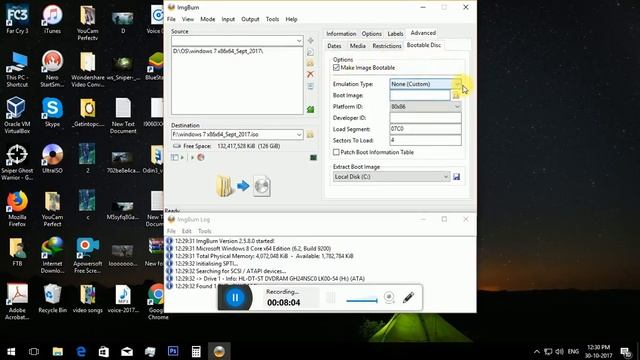Select the Recycle Bin desktop icon
The width and height of the screenshot is (640, 360).
tap(52, 298)
